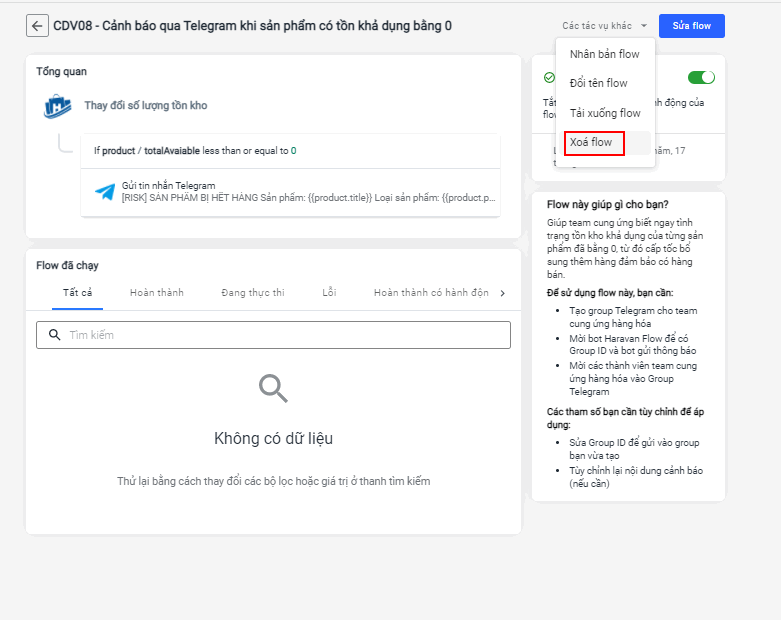Viewport: 781px width, 620px height.
Task: Click the If product totalAvaiable condition row
Action: [x=290, y=151]
